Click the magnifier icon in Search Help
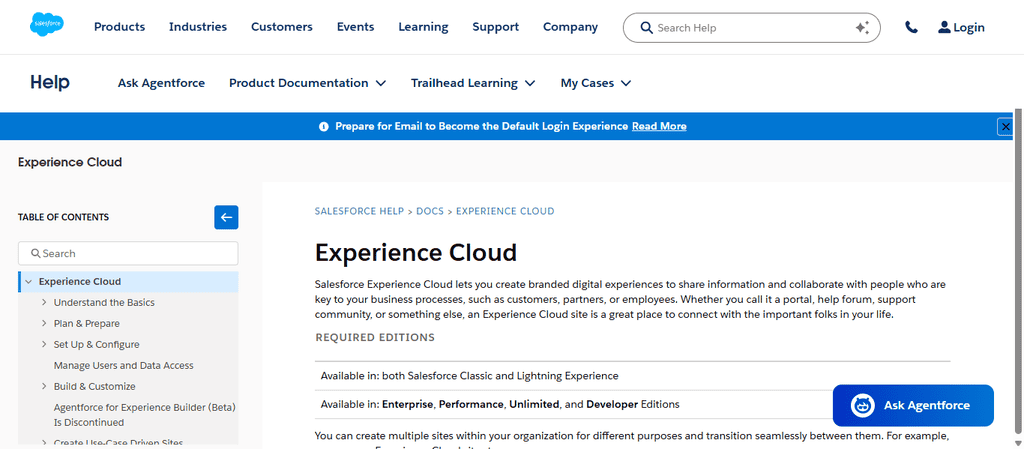 point(647,27)
